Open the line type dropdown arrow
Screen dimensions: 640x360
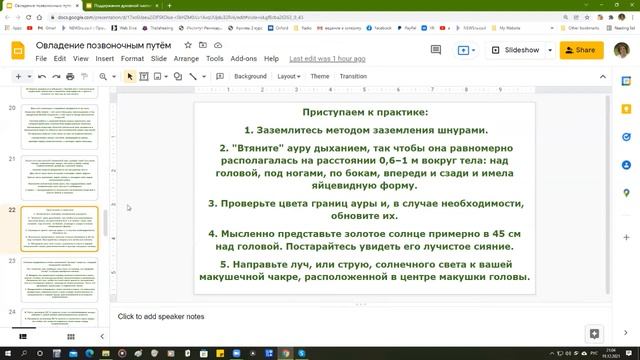(204, 76)
